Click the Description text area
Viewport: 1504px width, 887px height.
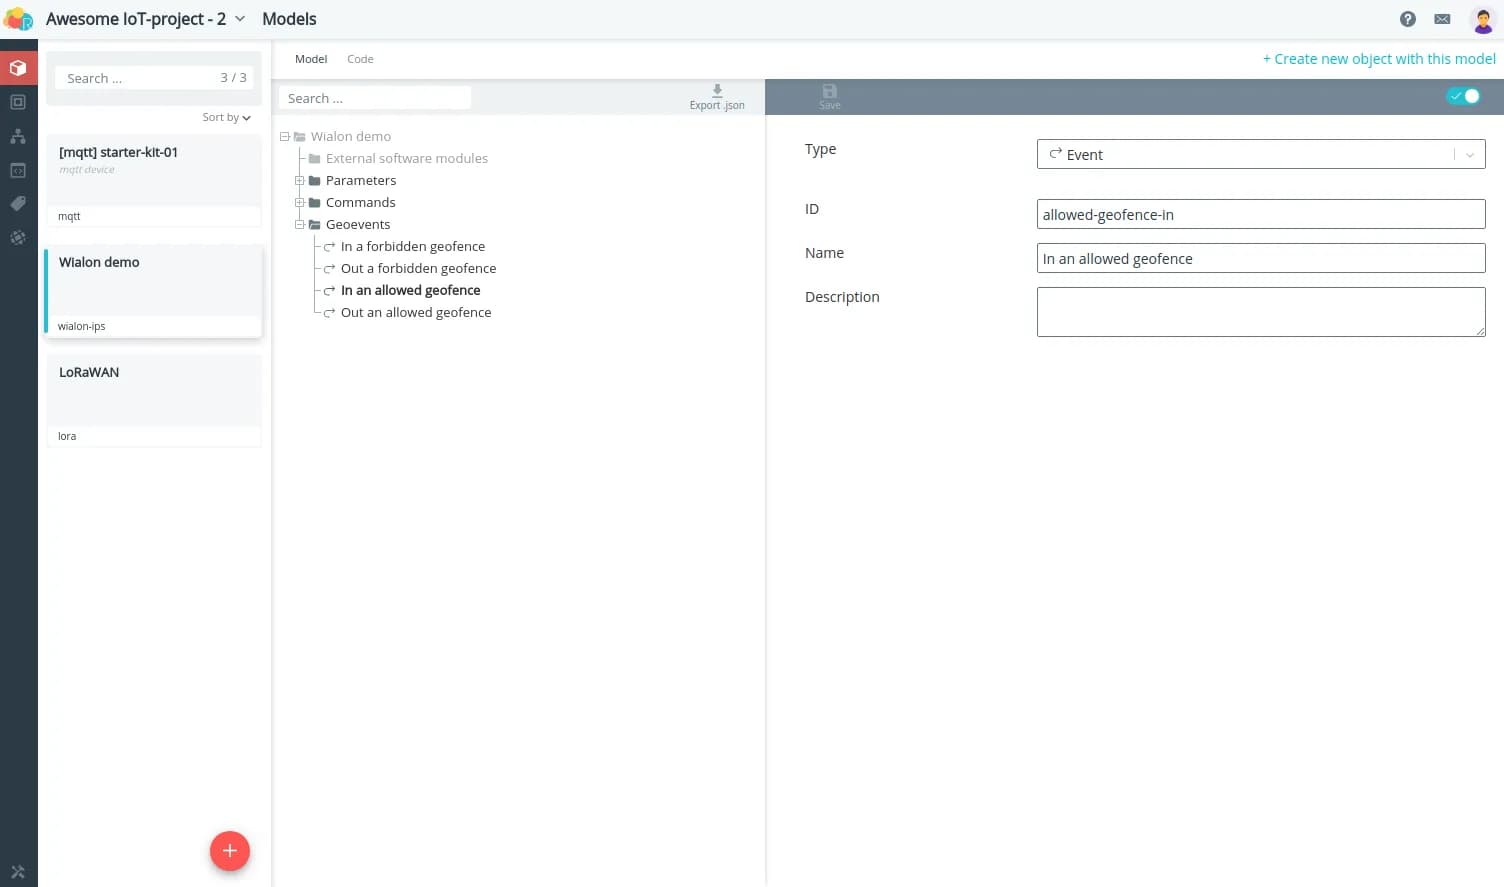(1260, 312)
